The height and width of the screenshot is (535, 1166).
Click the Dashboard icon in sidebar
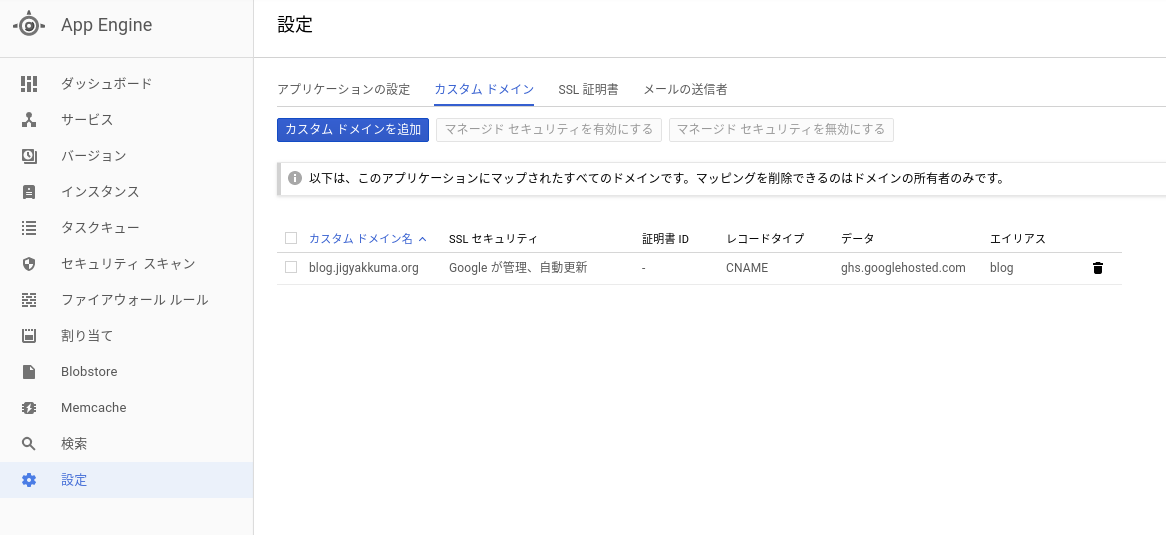[29, 84]
